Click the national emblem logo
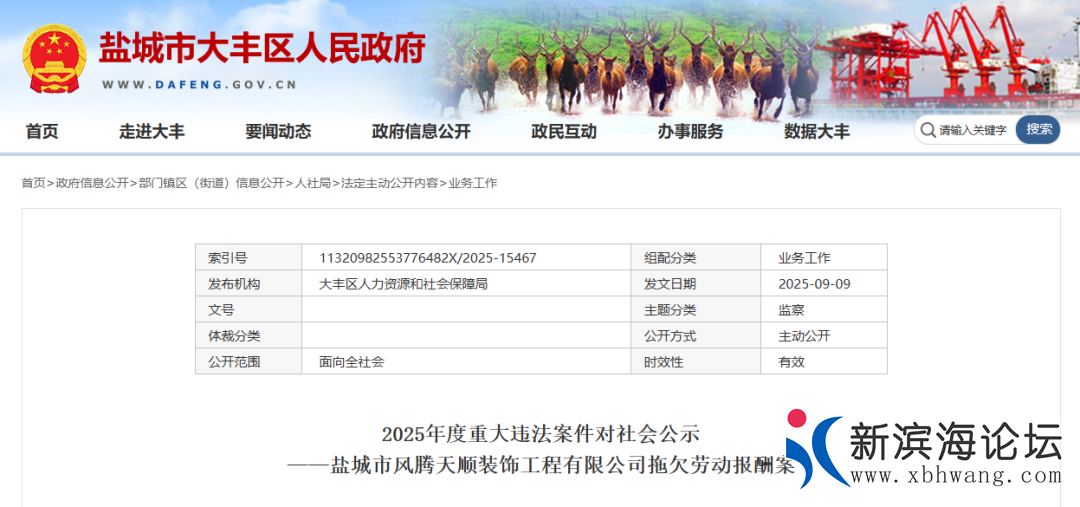 coord(55,59)
